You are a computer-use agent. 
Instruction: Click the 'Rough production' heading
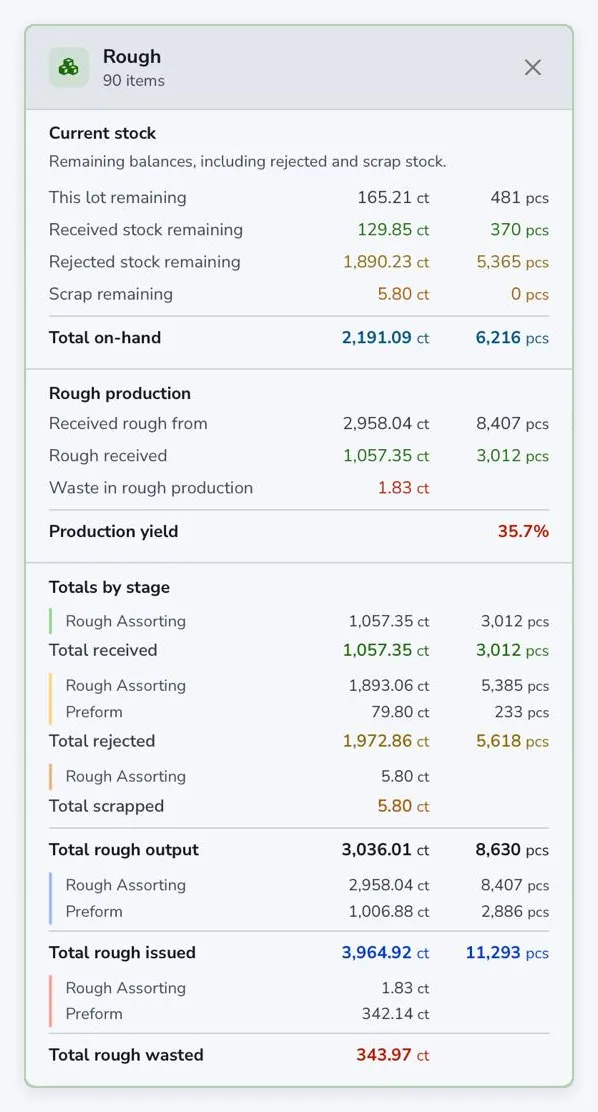click(x=120, y=394)
